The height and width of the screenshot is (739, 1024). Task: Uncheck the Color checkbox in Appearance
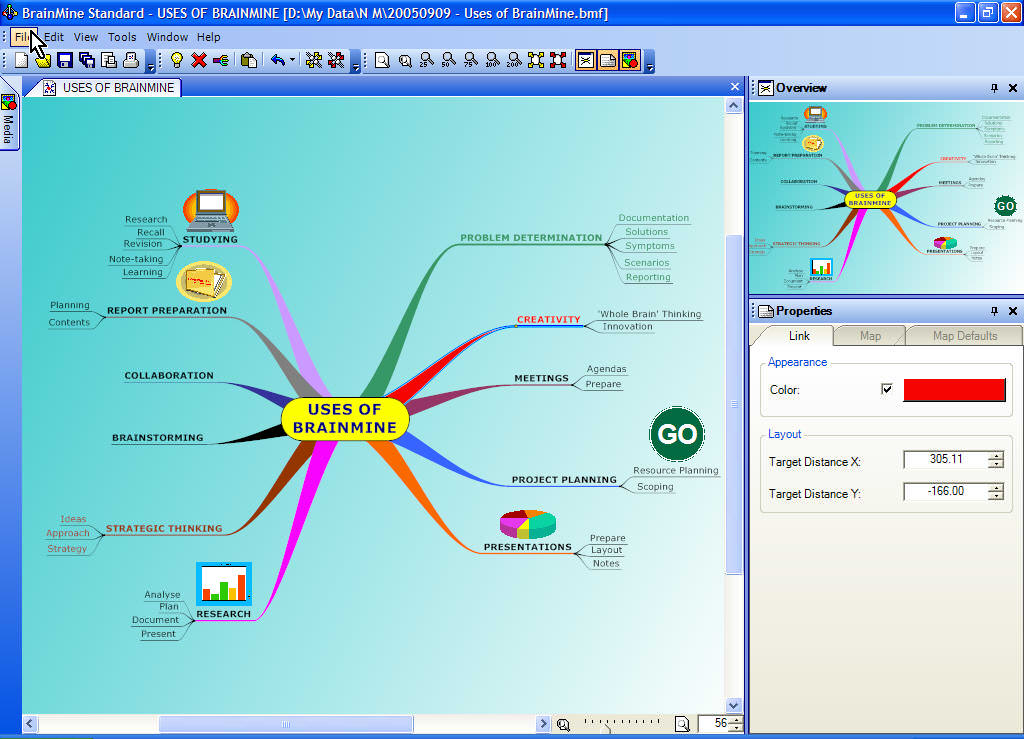(886, 389)
